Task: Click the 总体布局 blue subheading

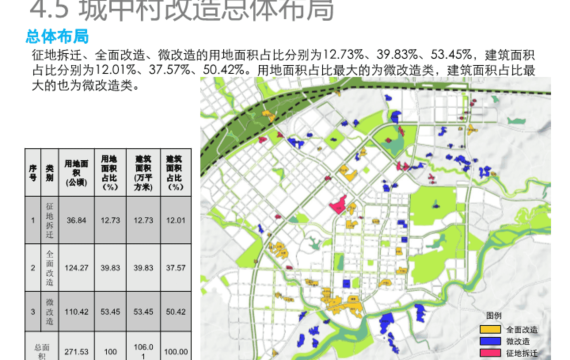Action: 57,36
